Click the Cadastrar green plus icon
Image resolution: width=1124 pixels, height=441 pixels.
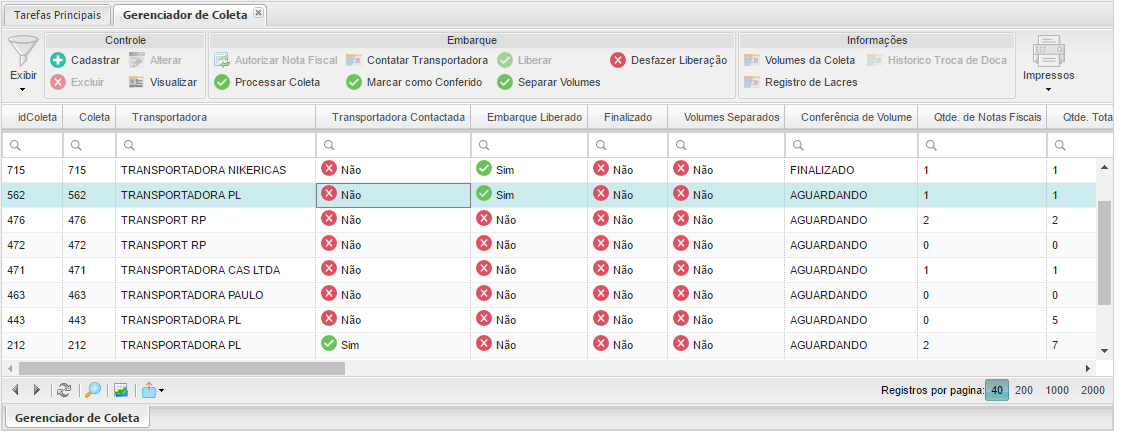58,60
